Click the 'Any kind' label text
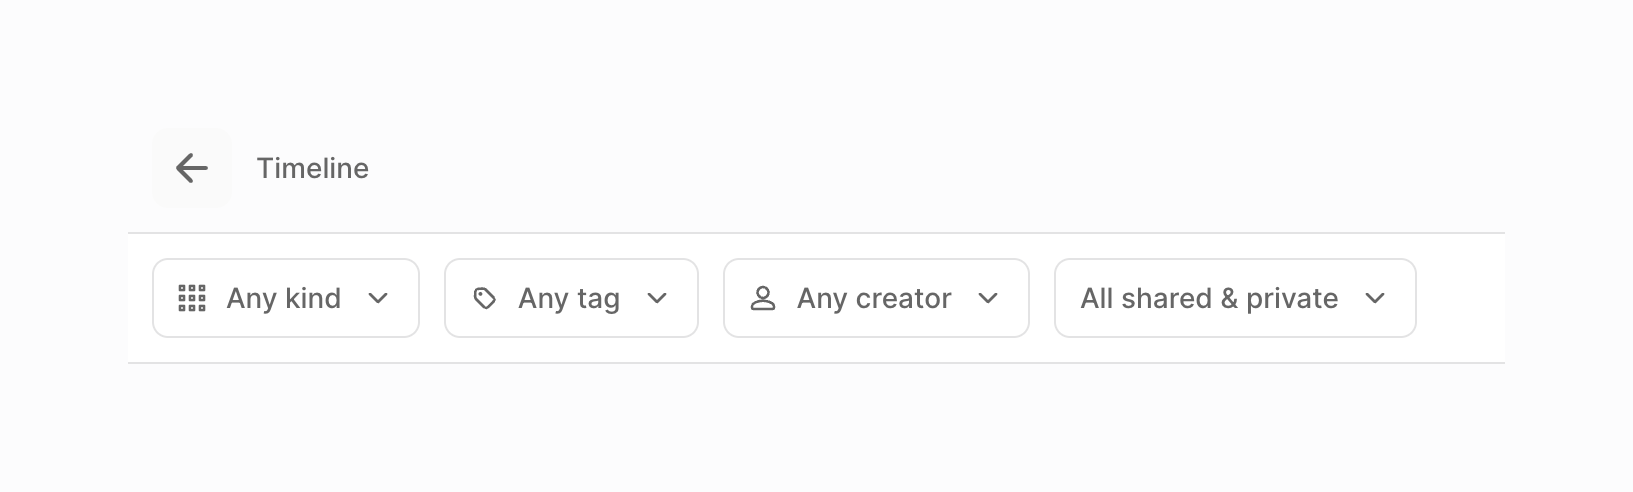The height and width of the screenshot is (492, 1633). click(x=284, y=298)
